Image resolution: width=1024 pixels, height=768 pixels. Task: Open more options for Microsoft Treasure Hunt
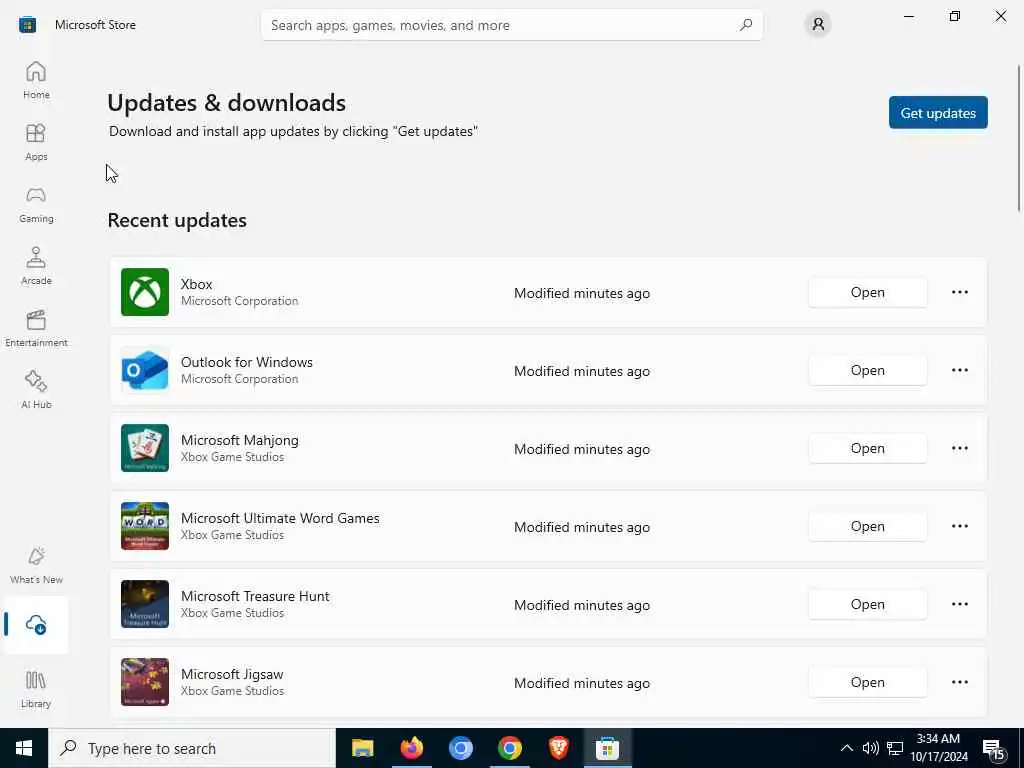pyautogui.click(x=959, y=604)
